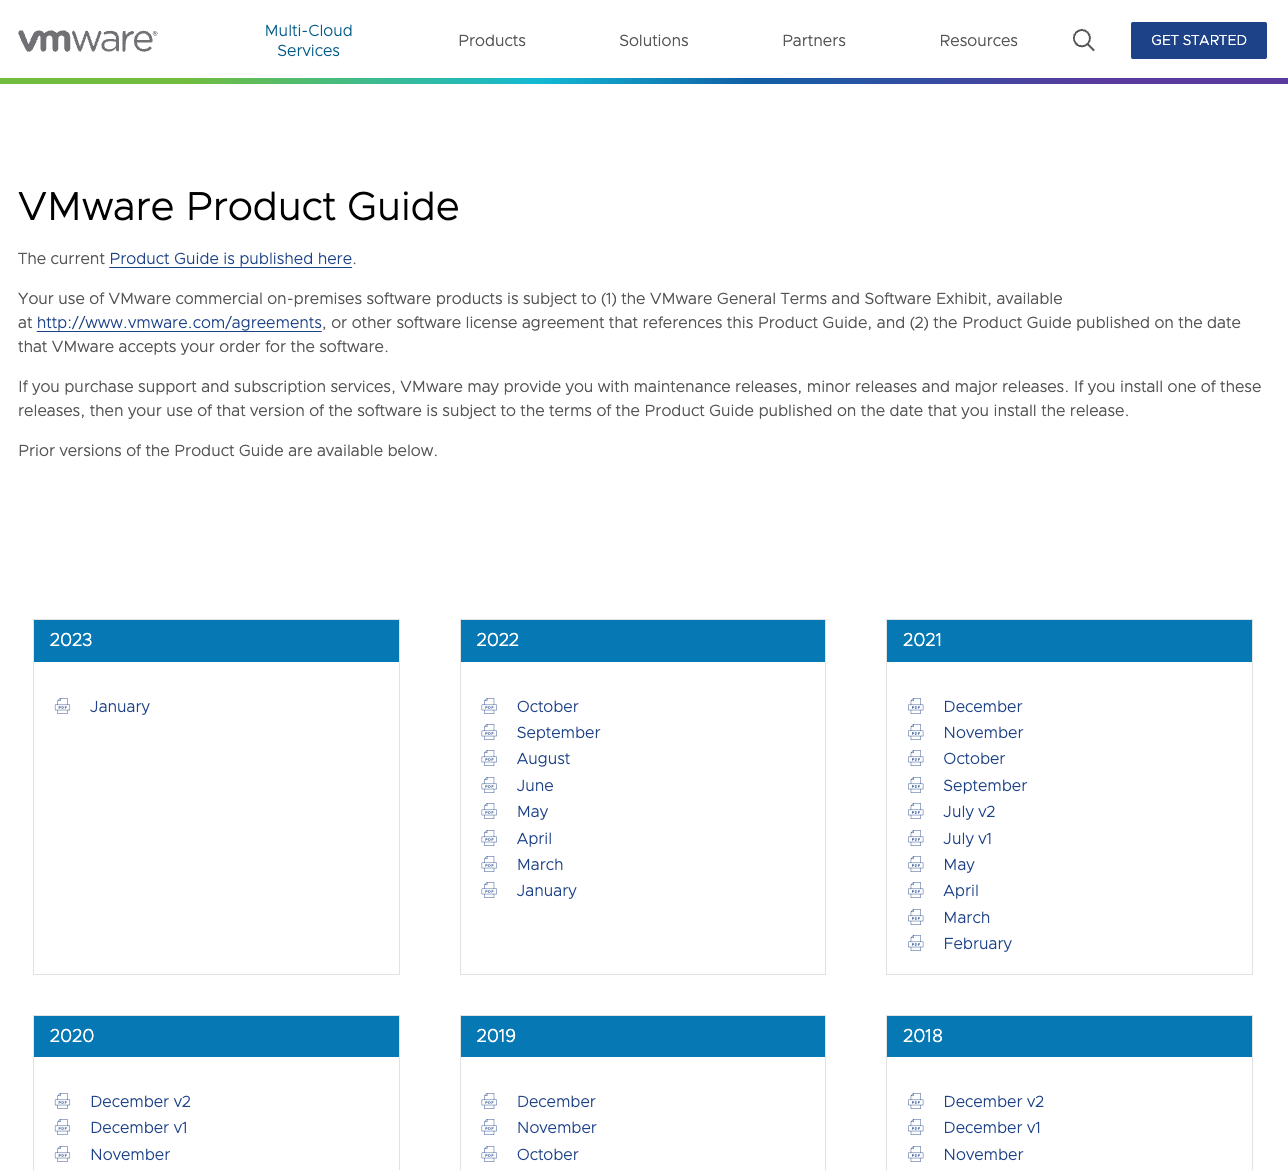This screenshot has width=1288, height=1170.
Task: Open the July v1 product guide
Action: pyautogui.click(x=967, y=838)
